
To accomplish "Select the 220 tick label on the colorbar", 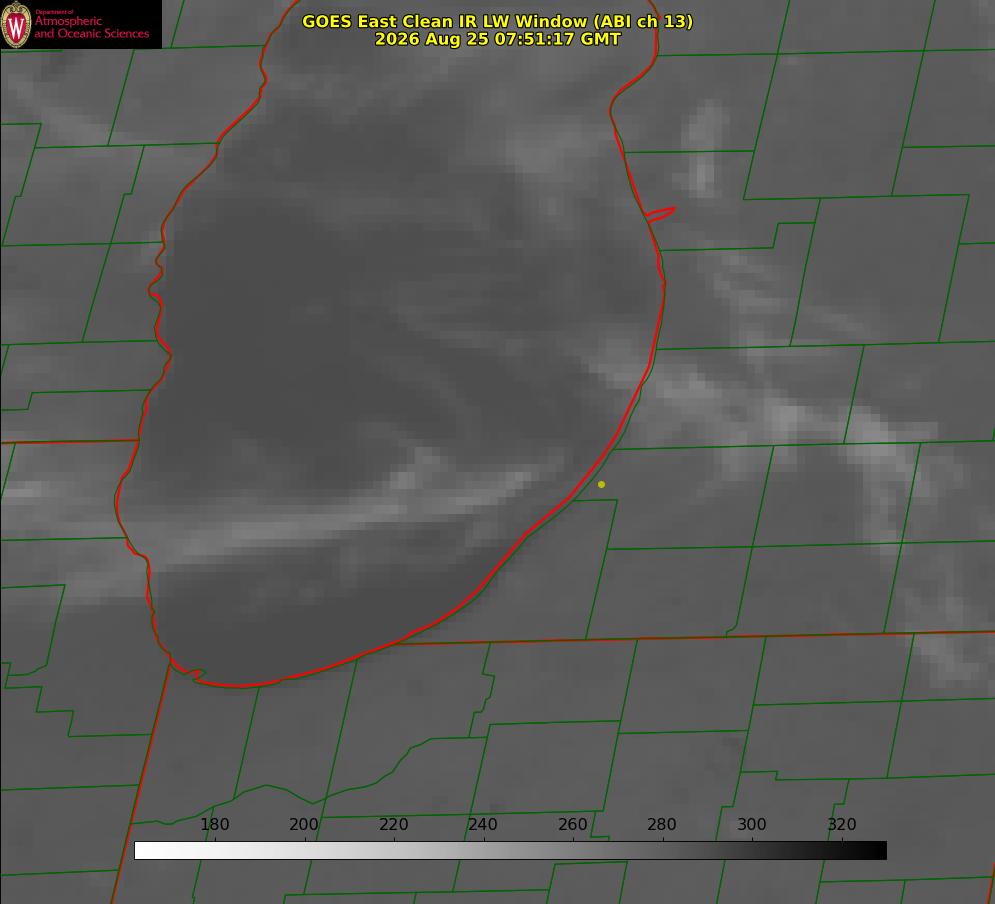I will [393, 824].
